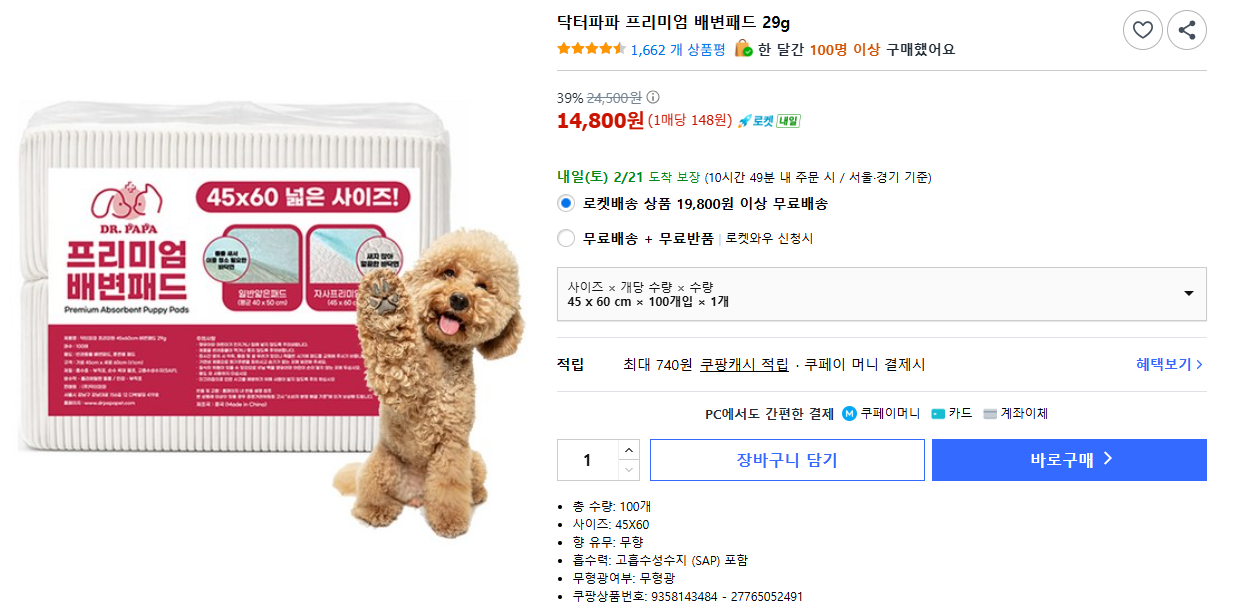
Task: Increase quantity with up stepper arrow
Action: [x=628, y=450]
